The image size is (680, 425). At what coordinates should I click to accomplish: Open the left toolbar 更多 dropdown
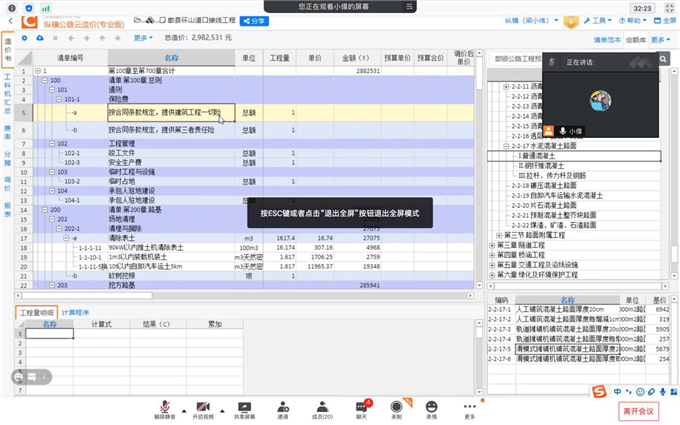[x=143, y=38]
